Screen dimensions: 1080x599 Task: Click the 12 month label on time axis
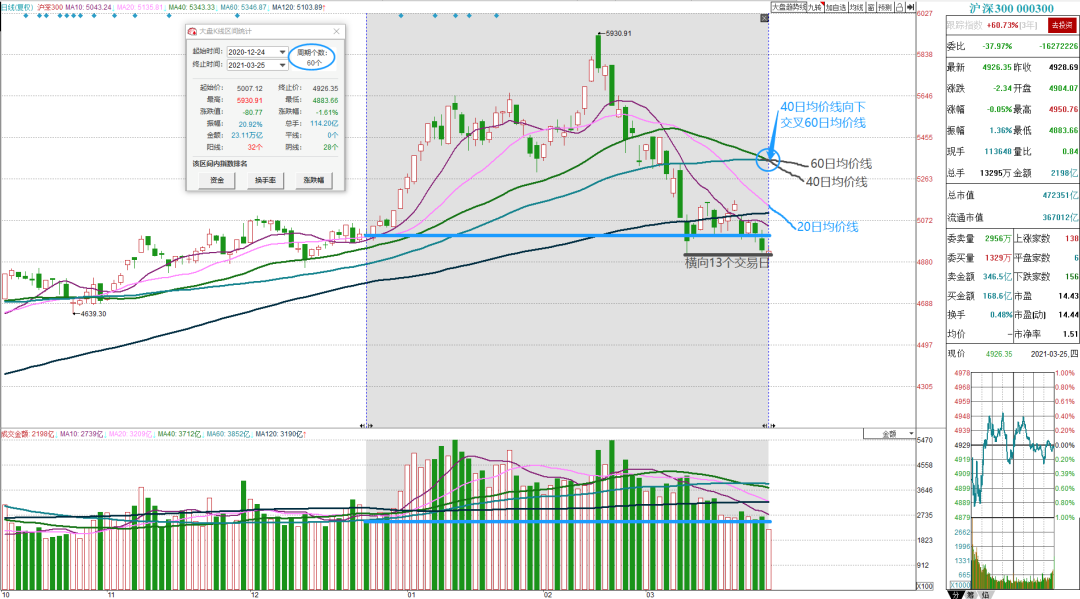tap(255, 594)
